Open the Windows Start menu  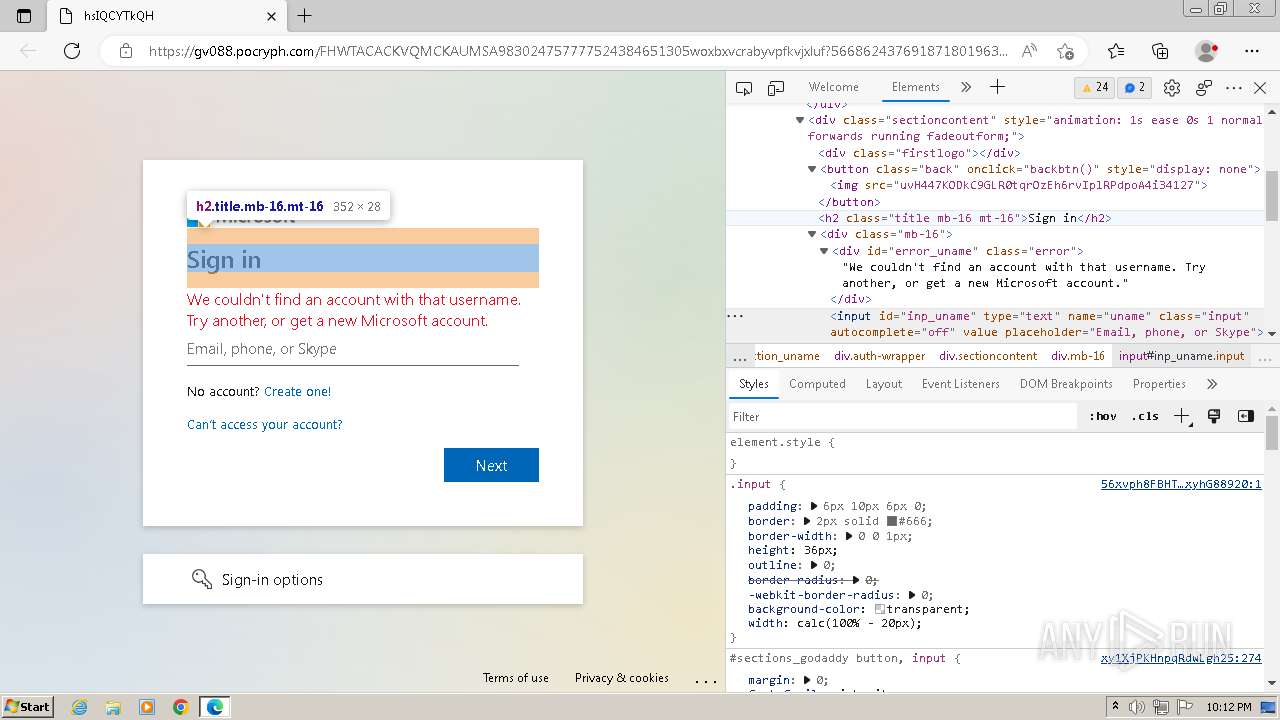(28, 706)
